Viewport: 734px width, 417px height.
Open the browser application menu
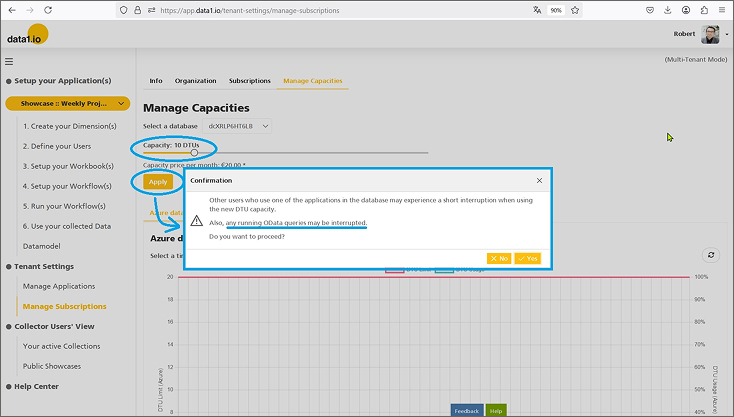(722, 10)
